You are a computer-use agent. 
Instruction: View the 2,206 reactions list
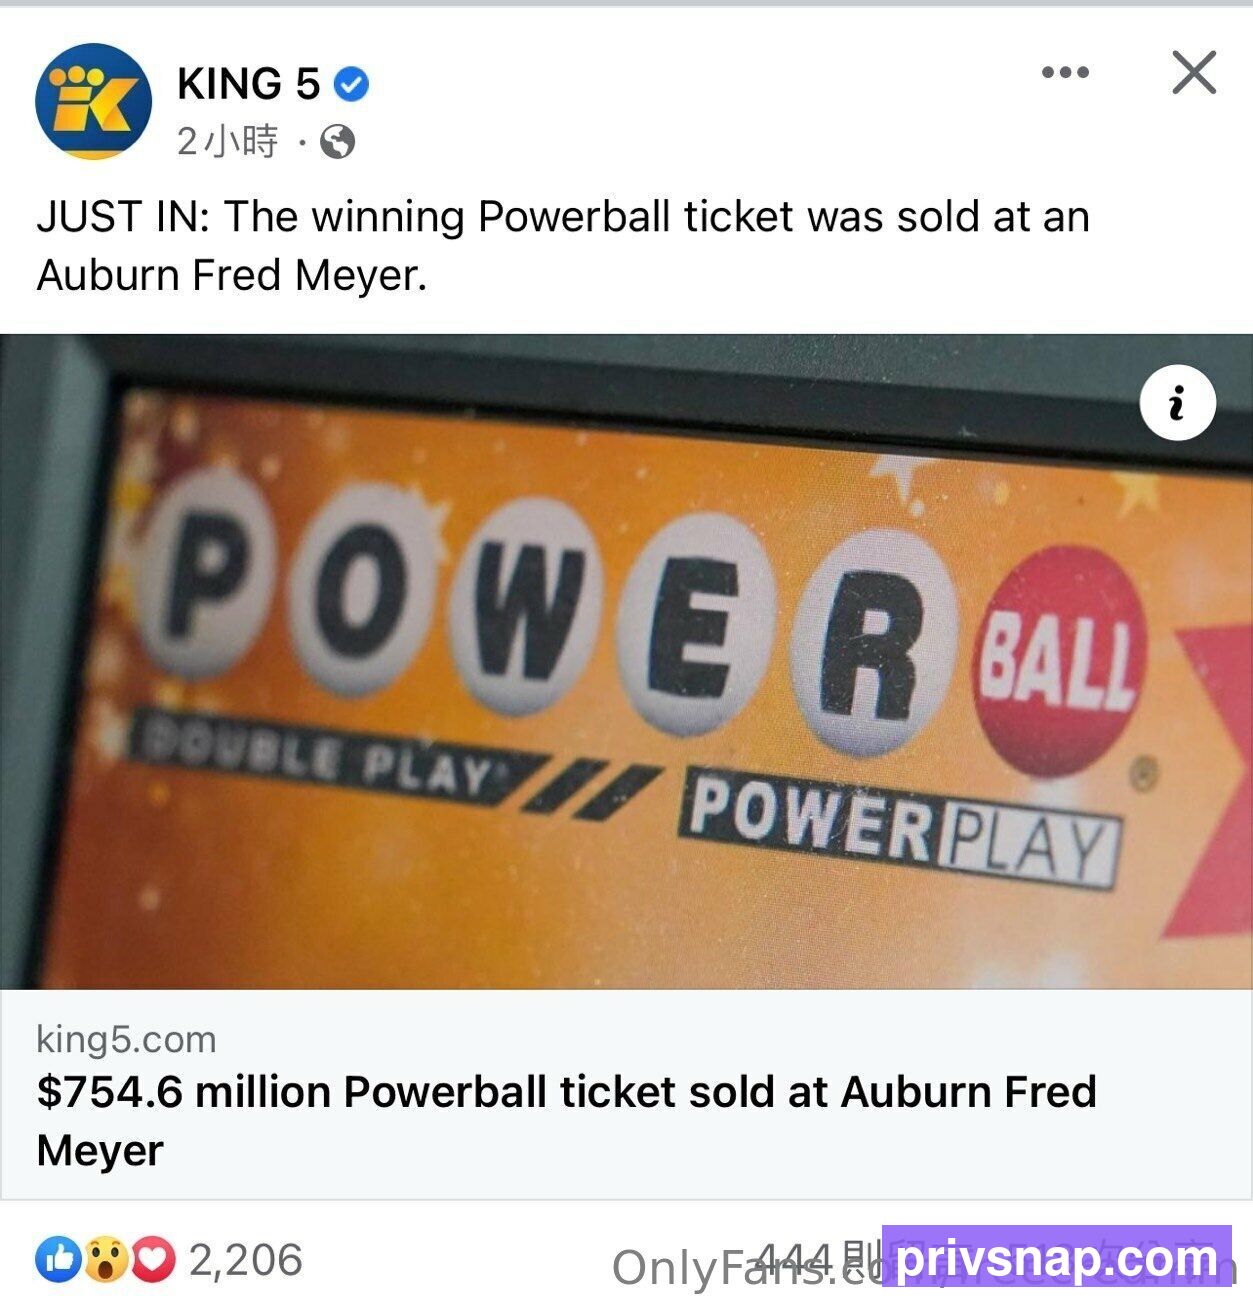pos(245,1259)
